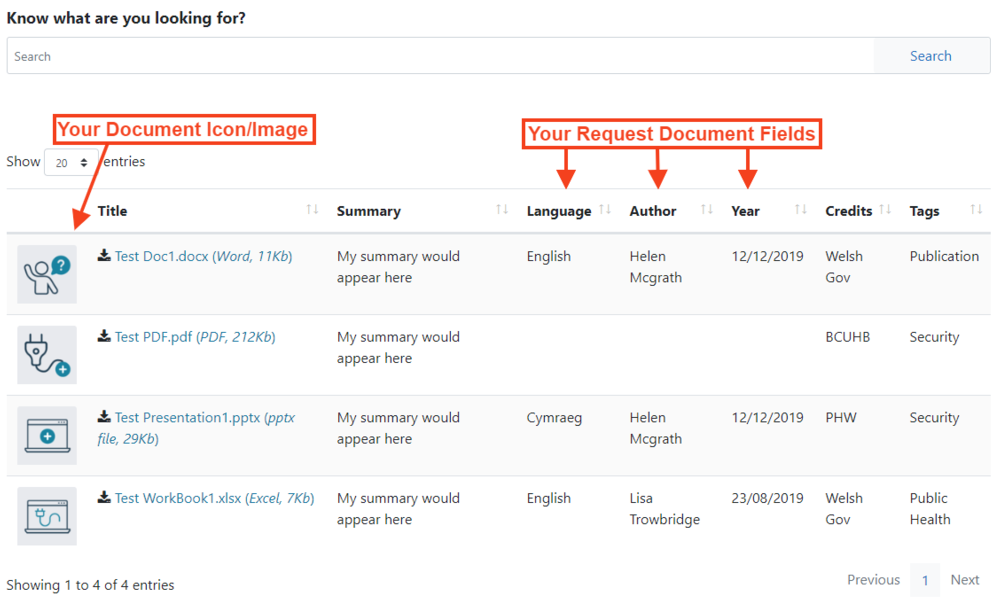Sort by Language column header

pos(559,211)
